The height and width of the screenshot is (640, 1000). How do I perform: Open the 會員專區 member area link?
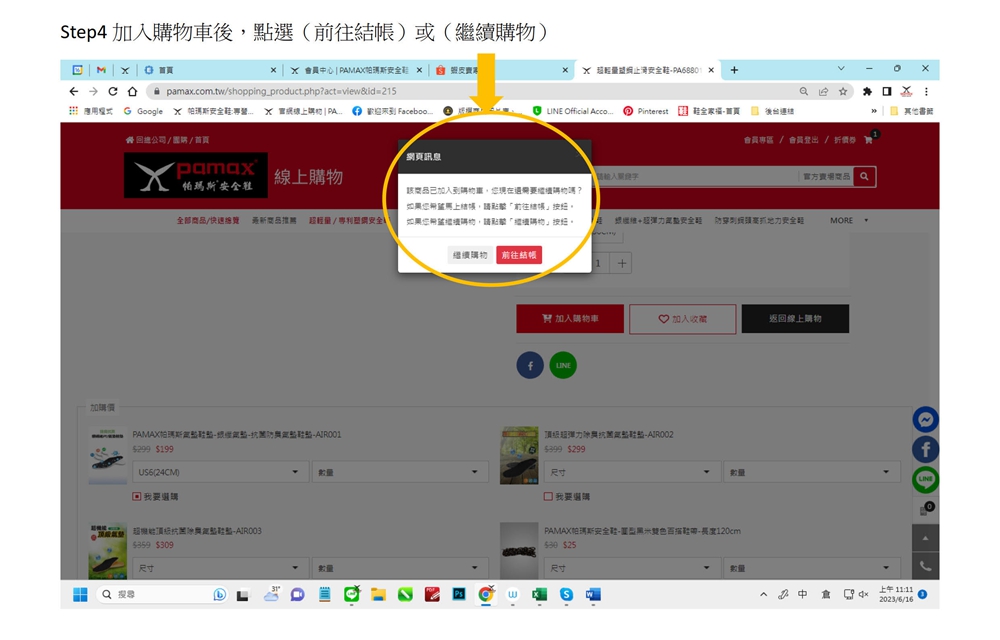coord(758,140)
